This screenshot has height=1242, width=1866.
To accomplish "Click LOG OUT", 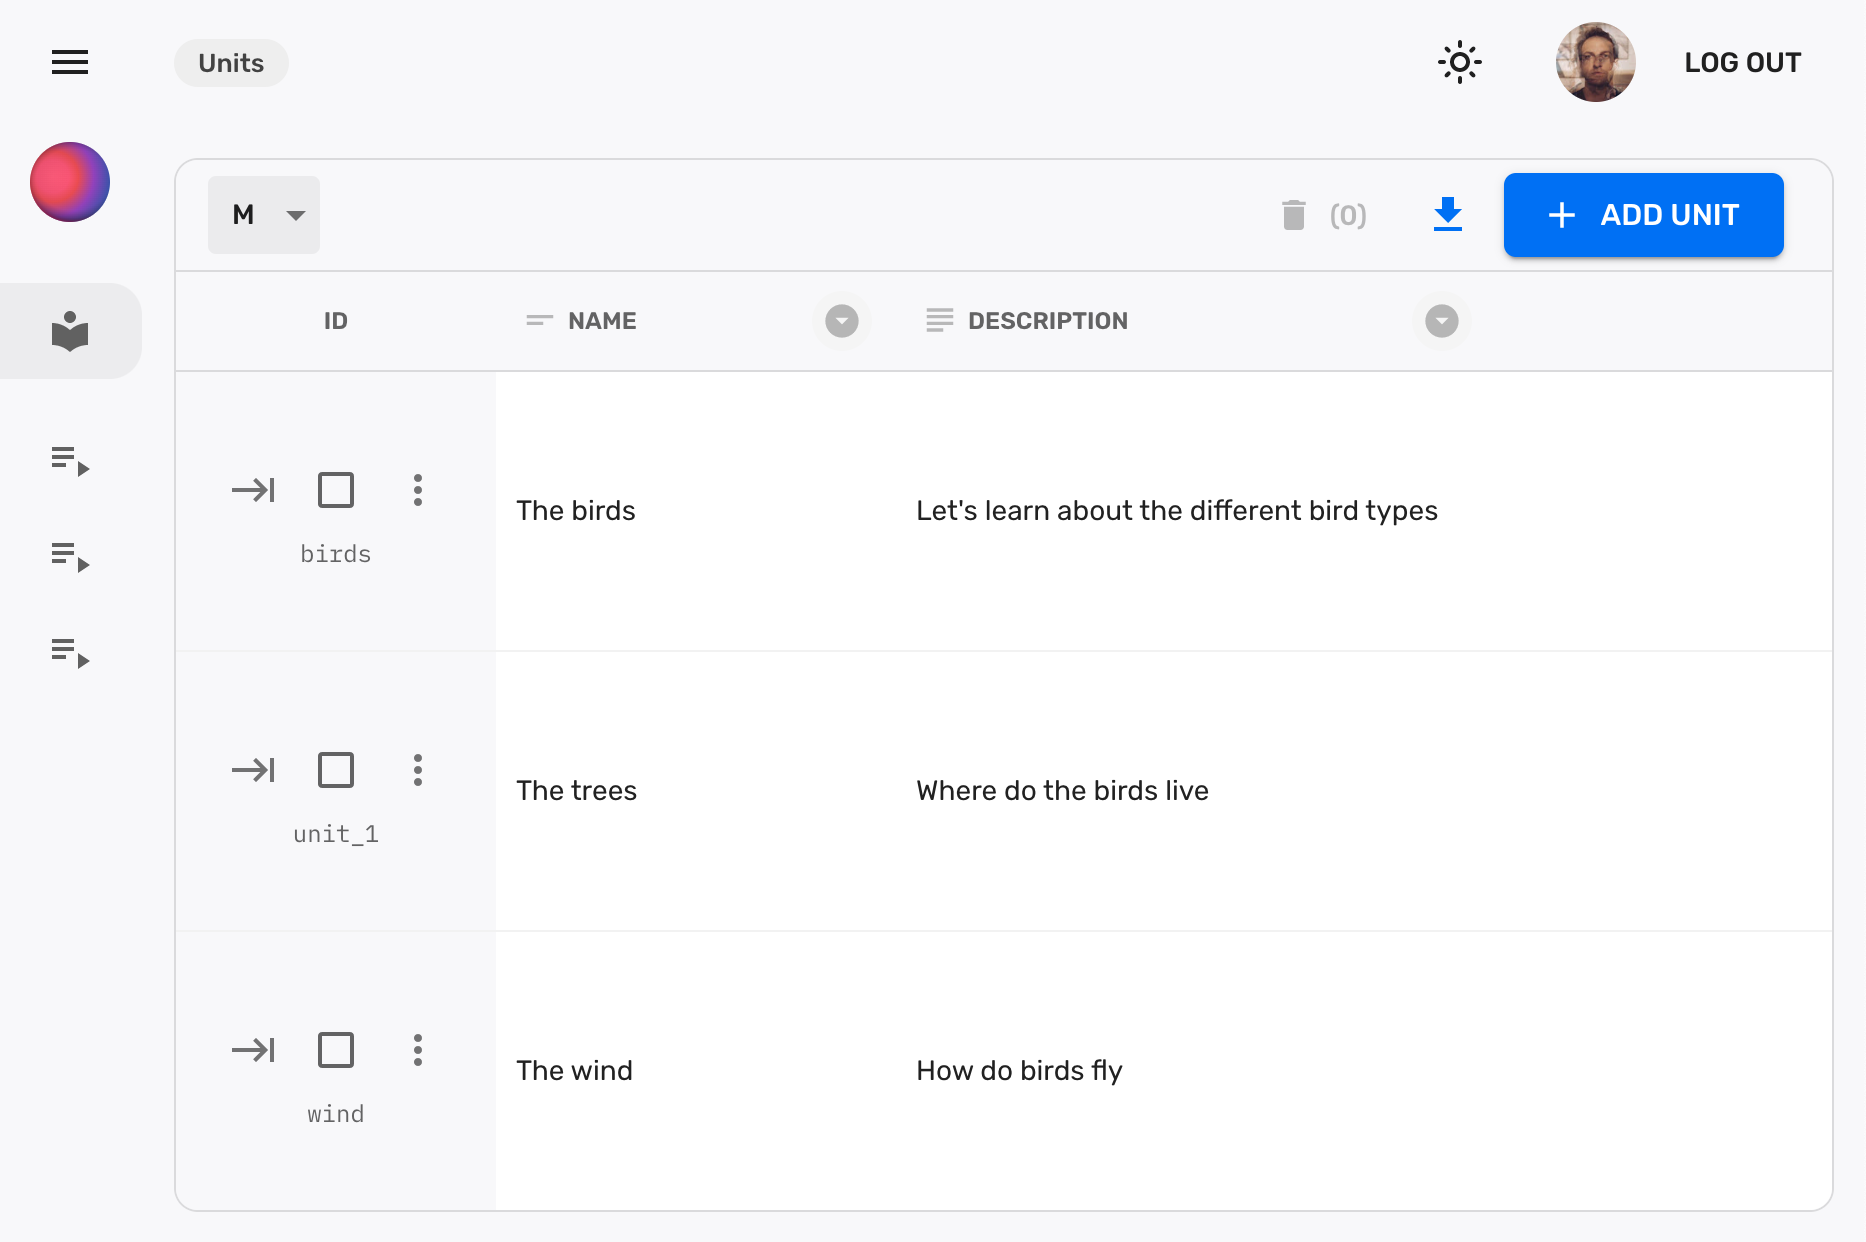I will pyautogui.click(x=1742, y=62).
